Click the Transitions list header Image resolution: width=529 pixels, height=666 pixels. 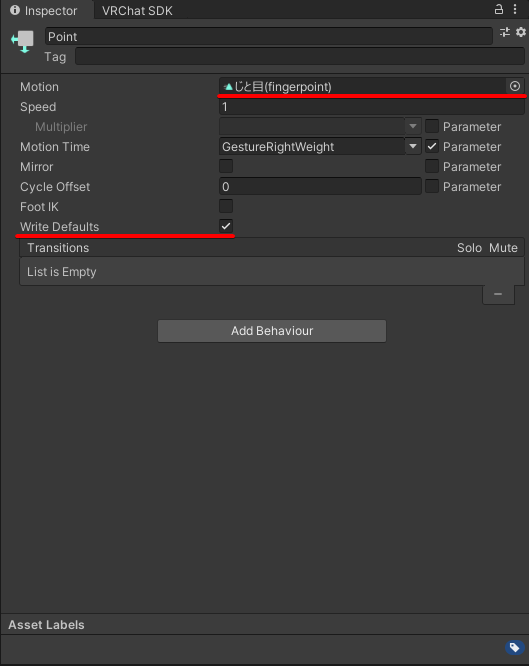pyautogui.click(x=272, y=248)
